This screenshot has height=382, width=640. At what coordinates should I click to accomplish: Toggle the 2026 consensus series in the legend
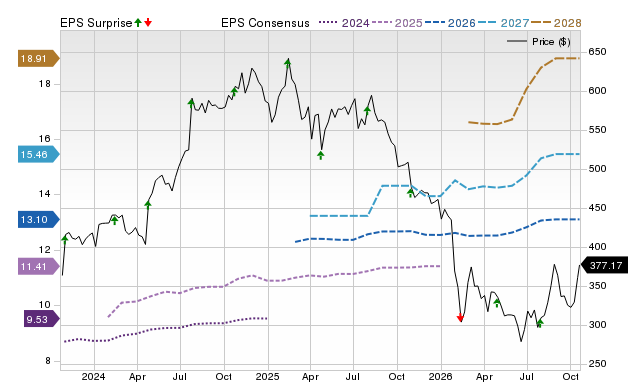pos(450,23)
